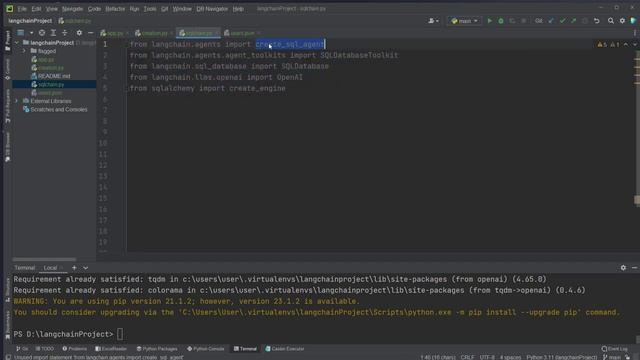Open Search Everywhere magnifier icon

[x=611, y=21]
